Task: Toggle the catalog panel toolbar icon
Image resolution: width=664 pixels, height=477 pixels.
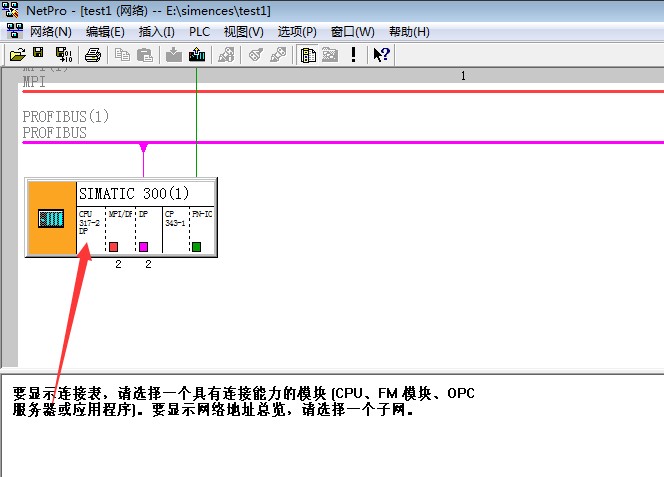Action: [x=308, y=55]
